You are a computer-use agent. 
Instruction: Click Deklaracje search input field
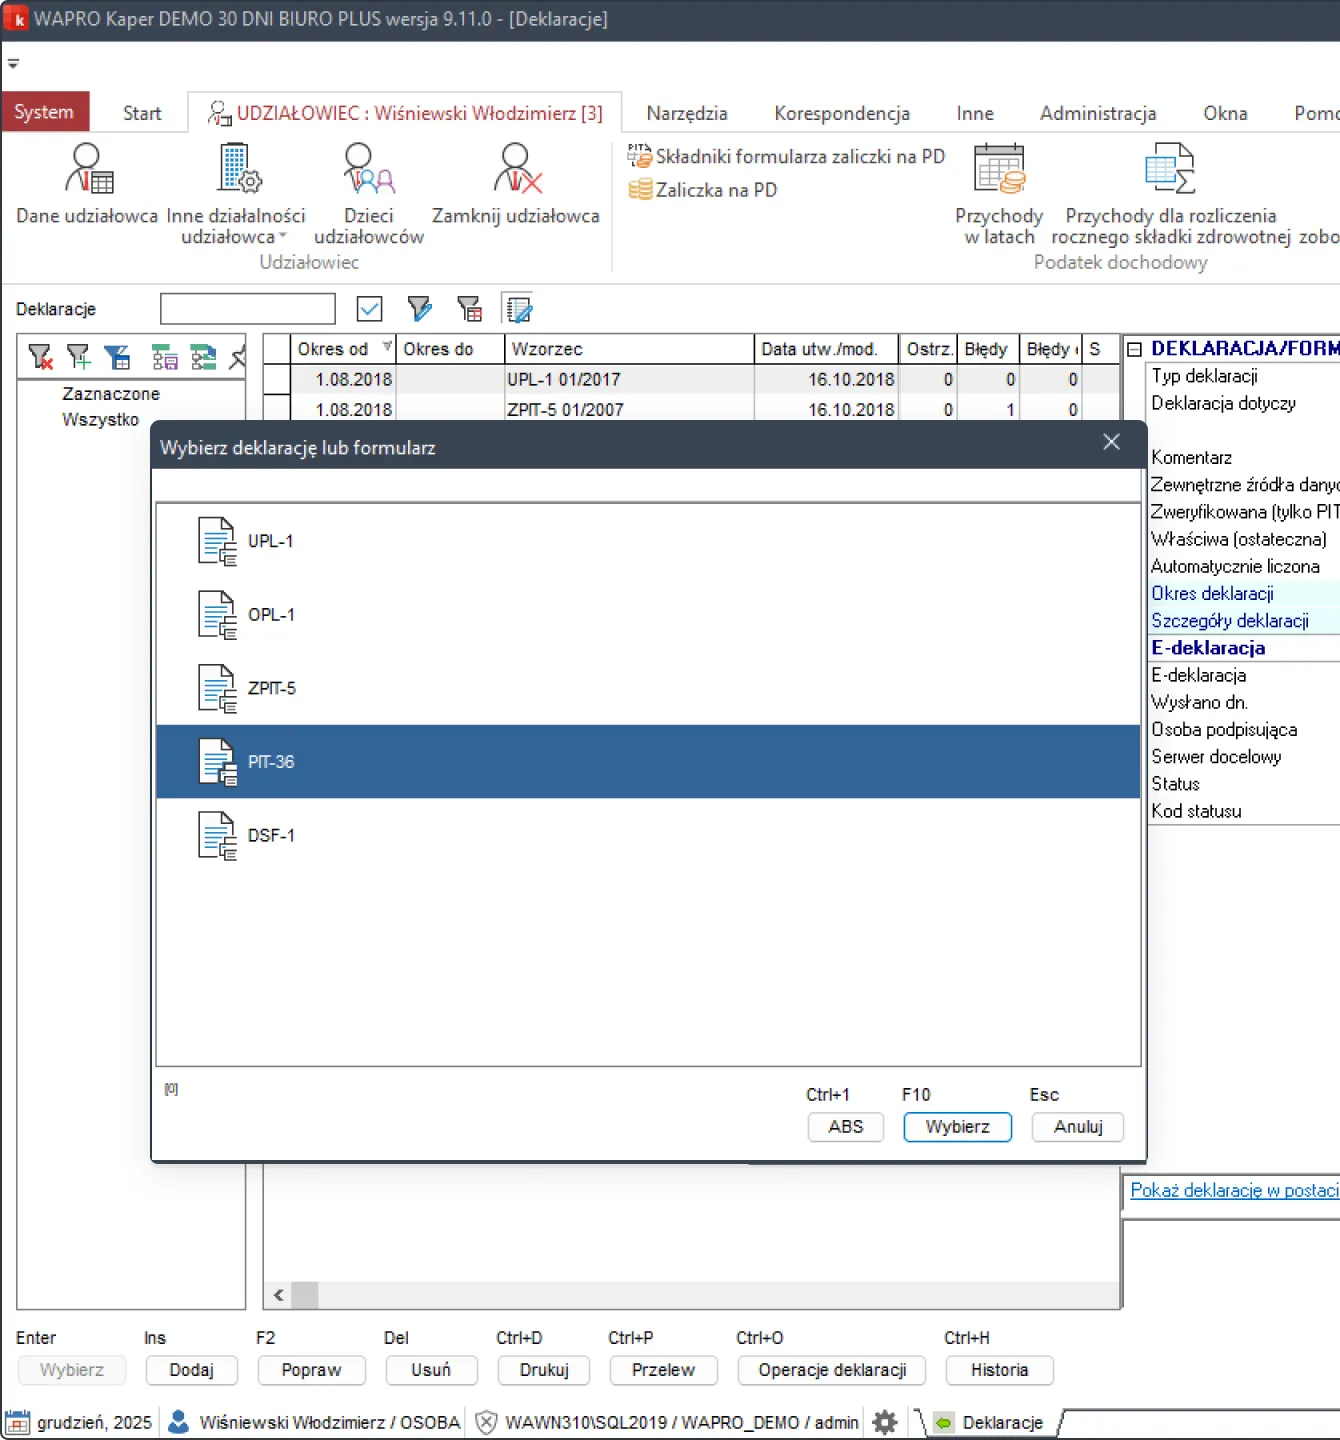(x=248, y=309)
